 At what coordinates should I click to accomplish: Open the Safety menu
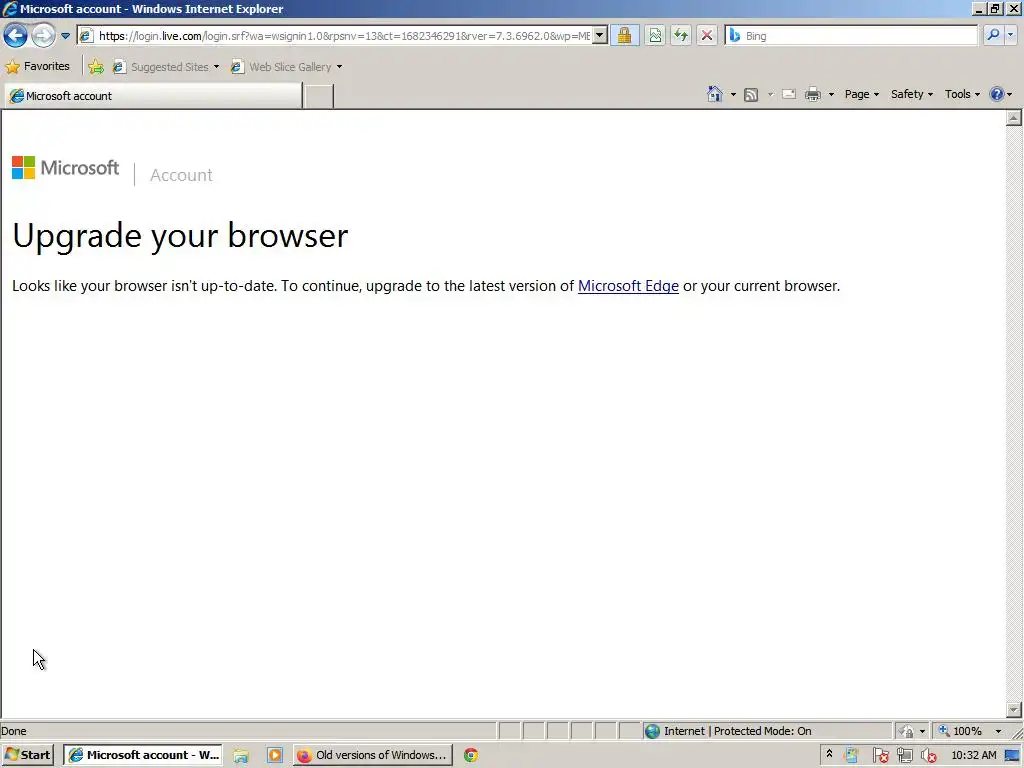tap(912, 94)
